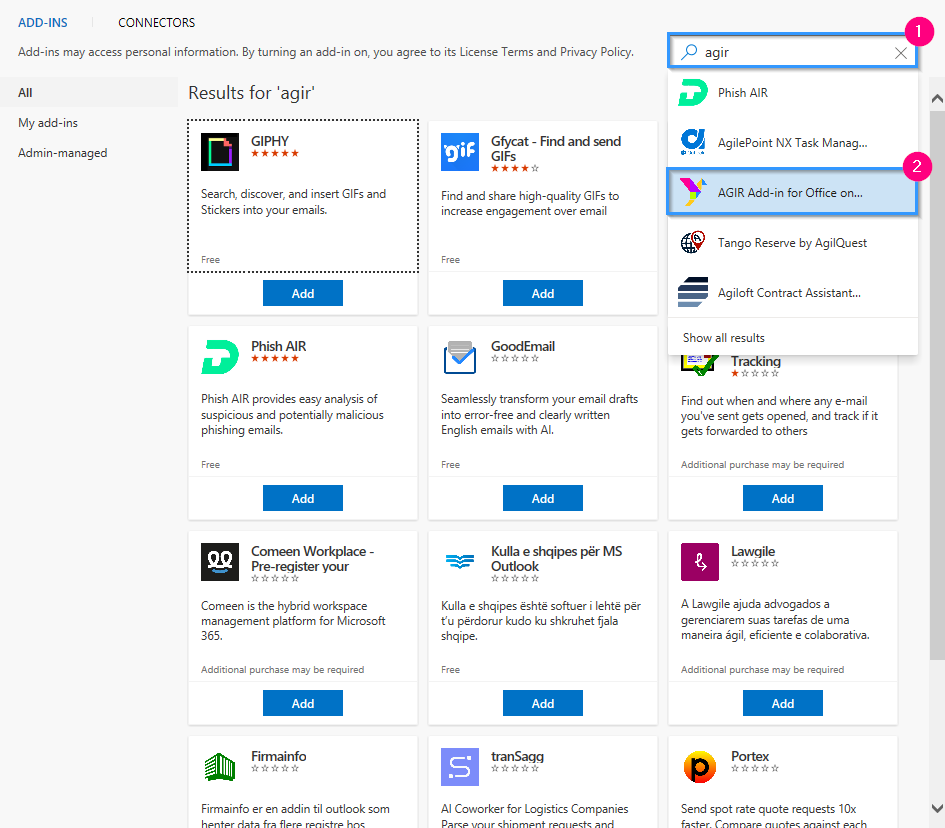Click GoodEmail description text
This screenshot has width=945, height=828.
click(x=539, y=415)
